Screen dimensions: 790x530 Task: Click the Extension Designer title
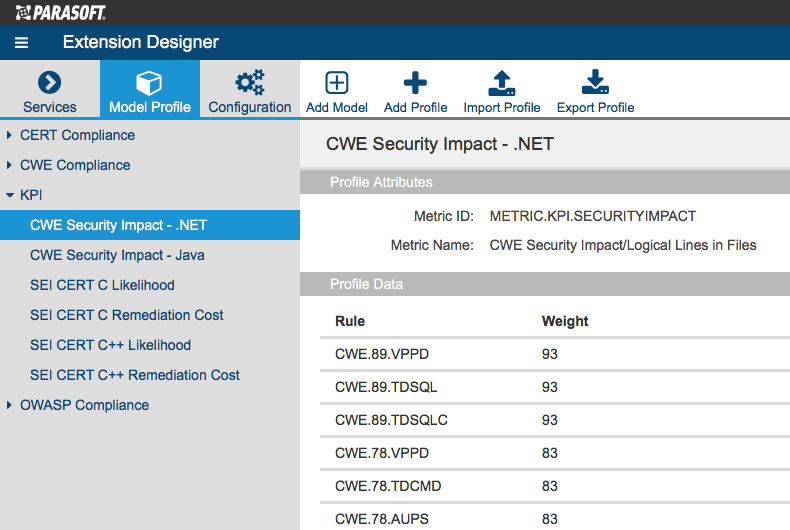[x=141, y=42]
